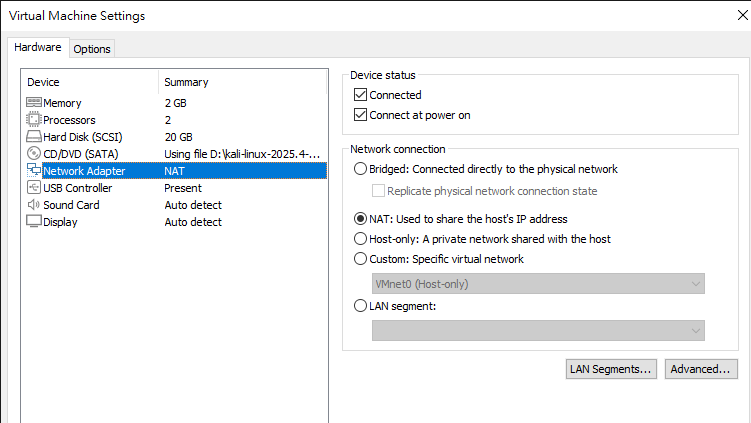Select the Hardware tab
Viewport: 751px width, 423px height.
coord(38,48)
